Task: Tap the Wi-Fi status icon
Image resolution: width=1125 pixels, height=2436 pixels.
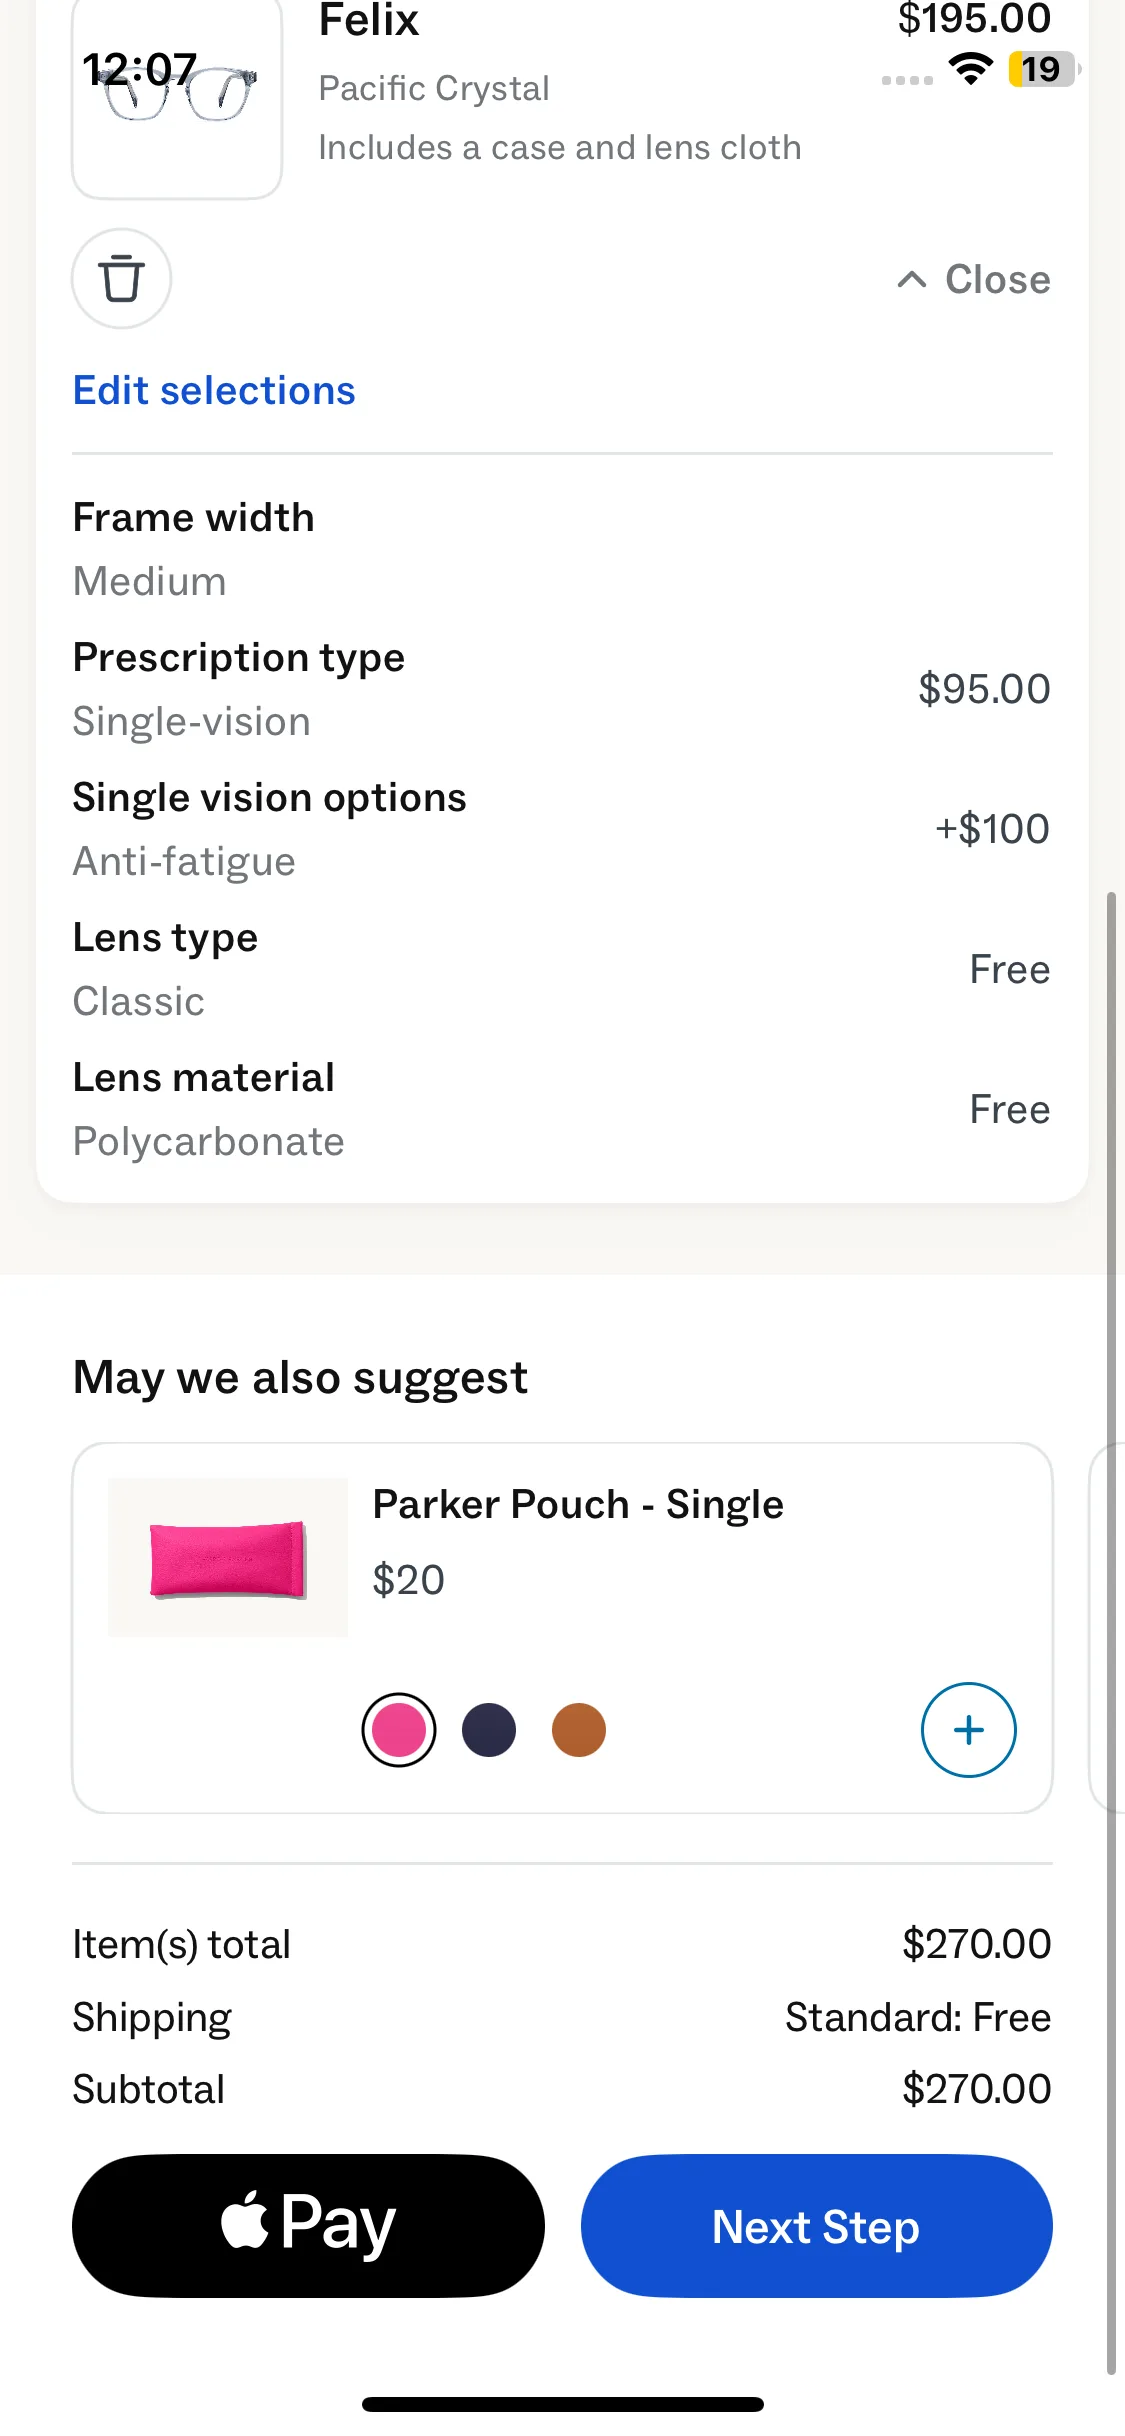Action: 970,69
